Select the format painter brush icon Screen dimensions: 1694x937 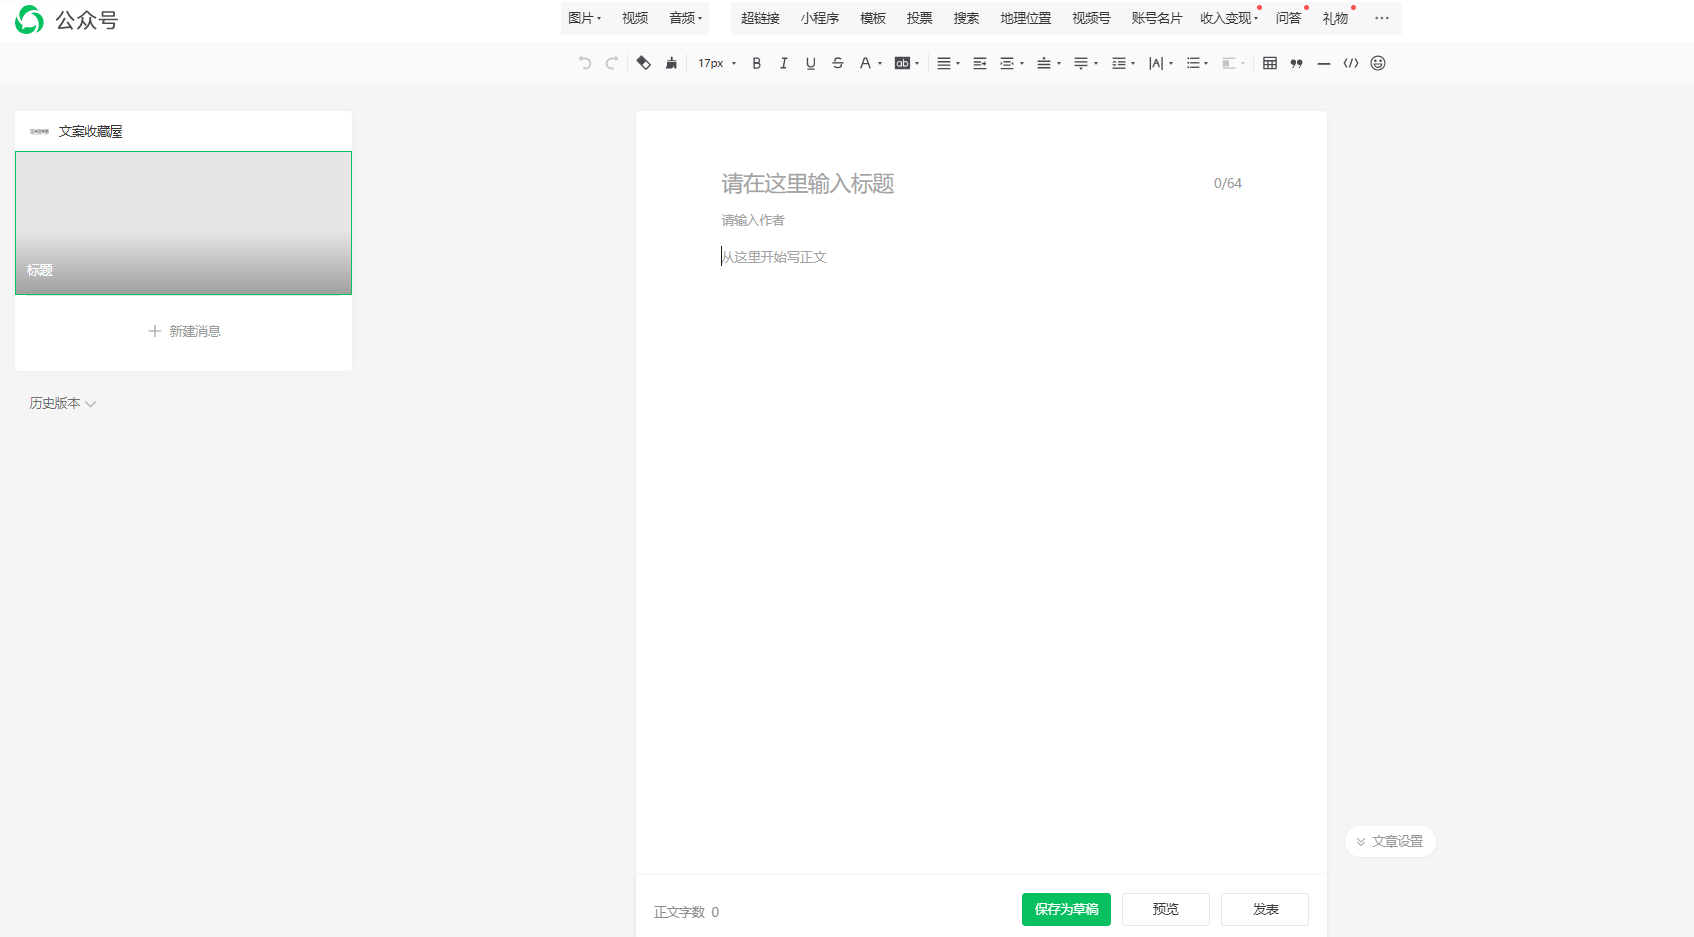pos(671,63)
